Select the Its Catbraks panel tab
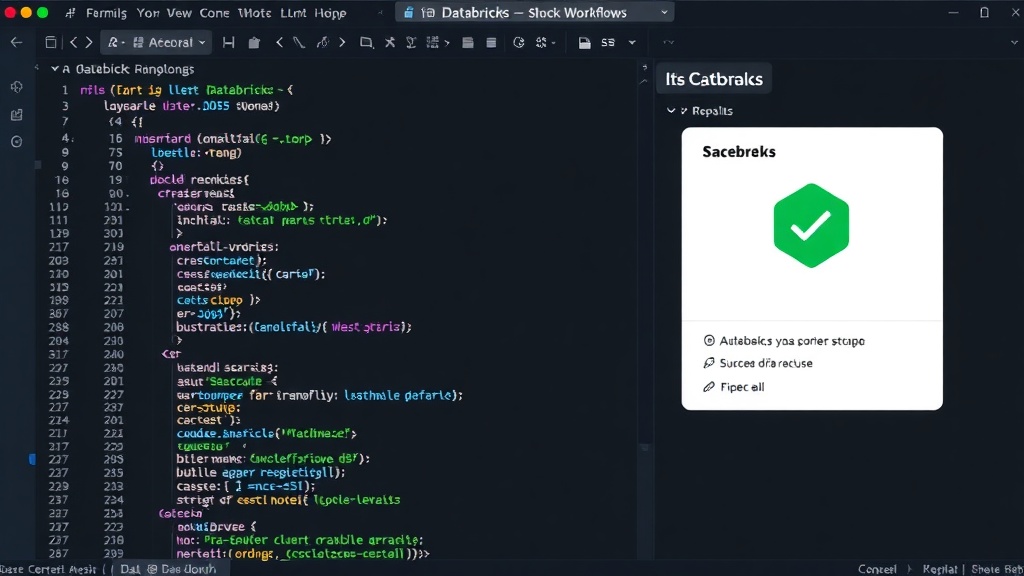The image size is (1024, 576). (x=714, y=79)
